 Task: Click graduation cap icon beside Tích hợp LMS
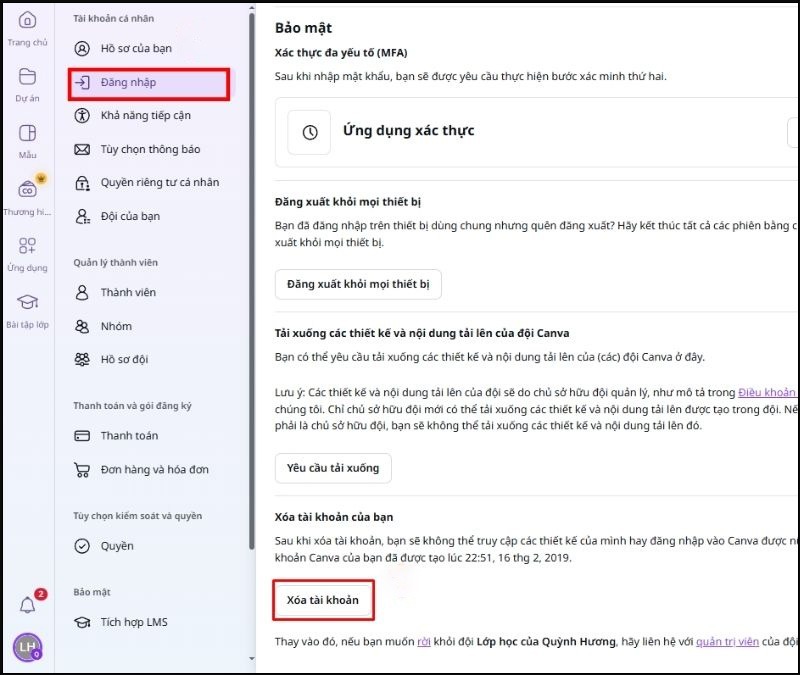(82, 622)
